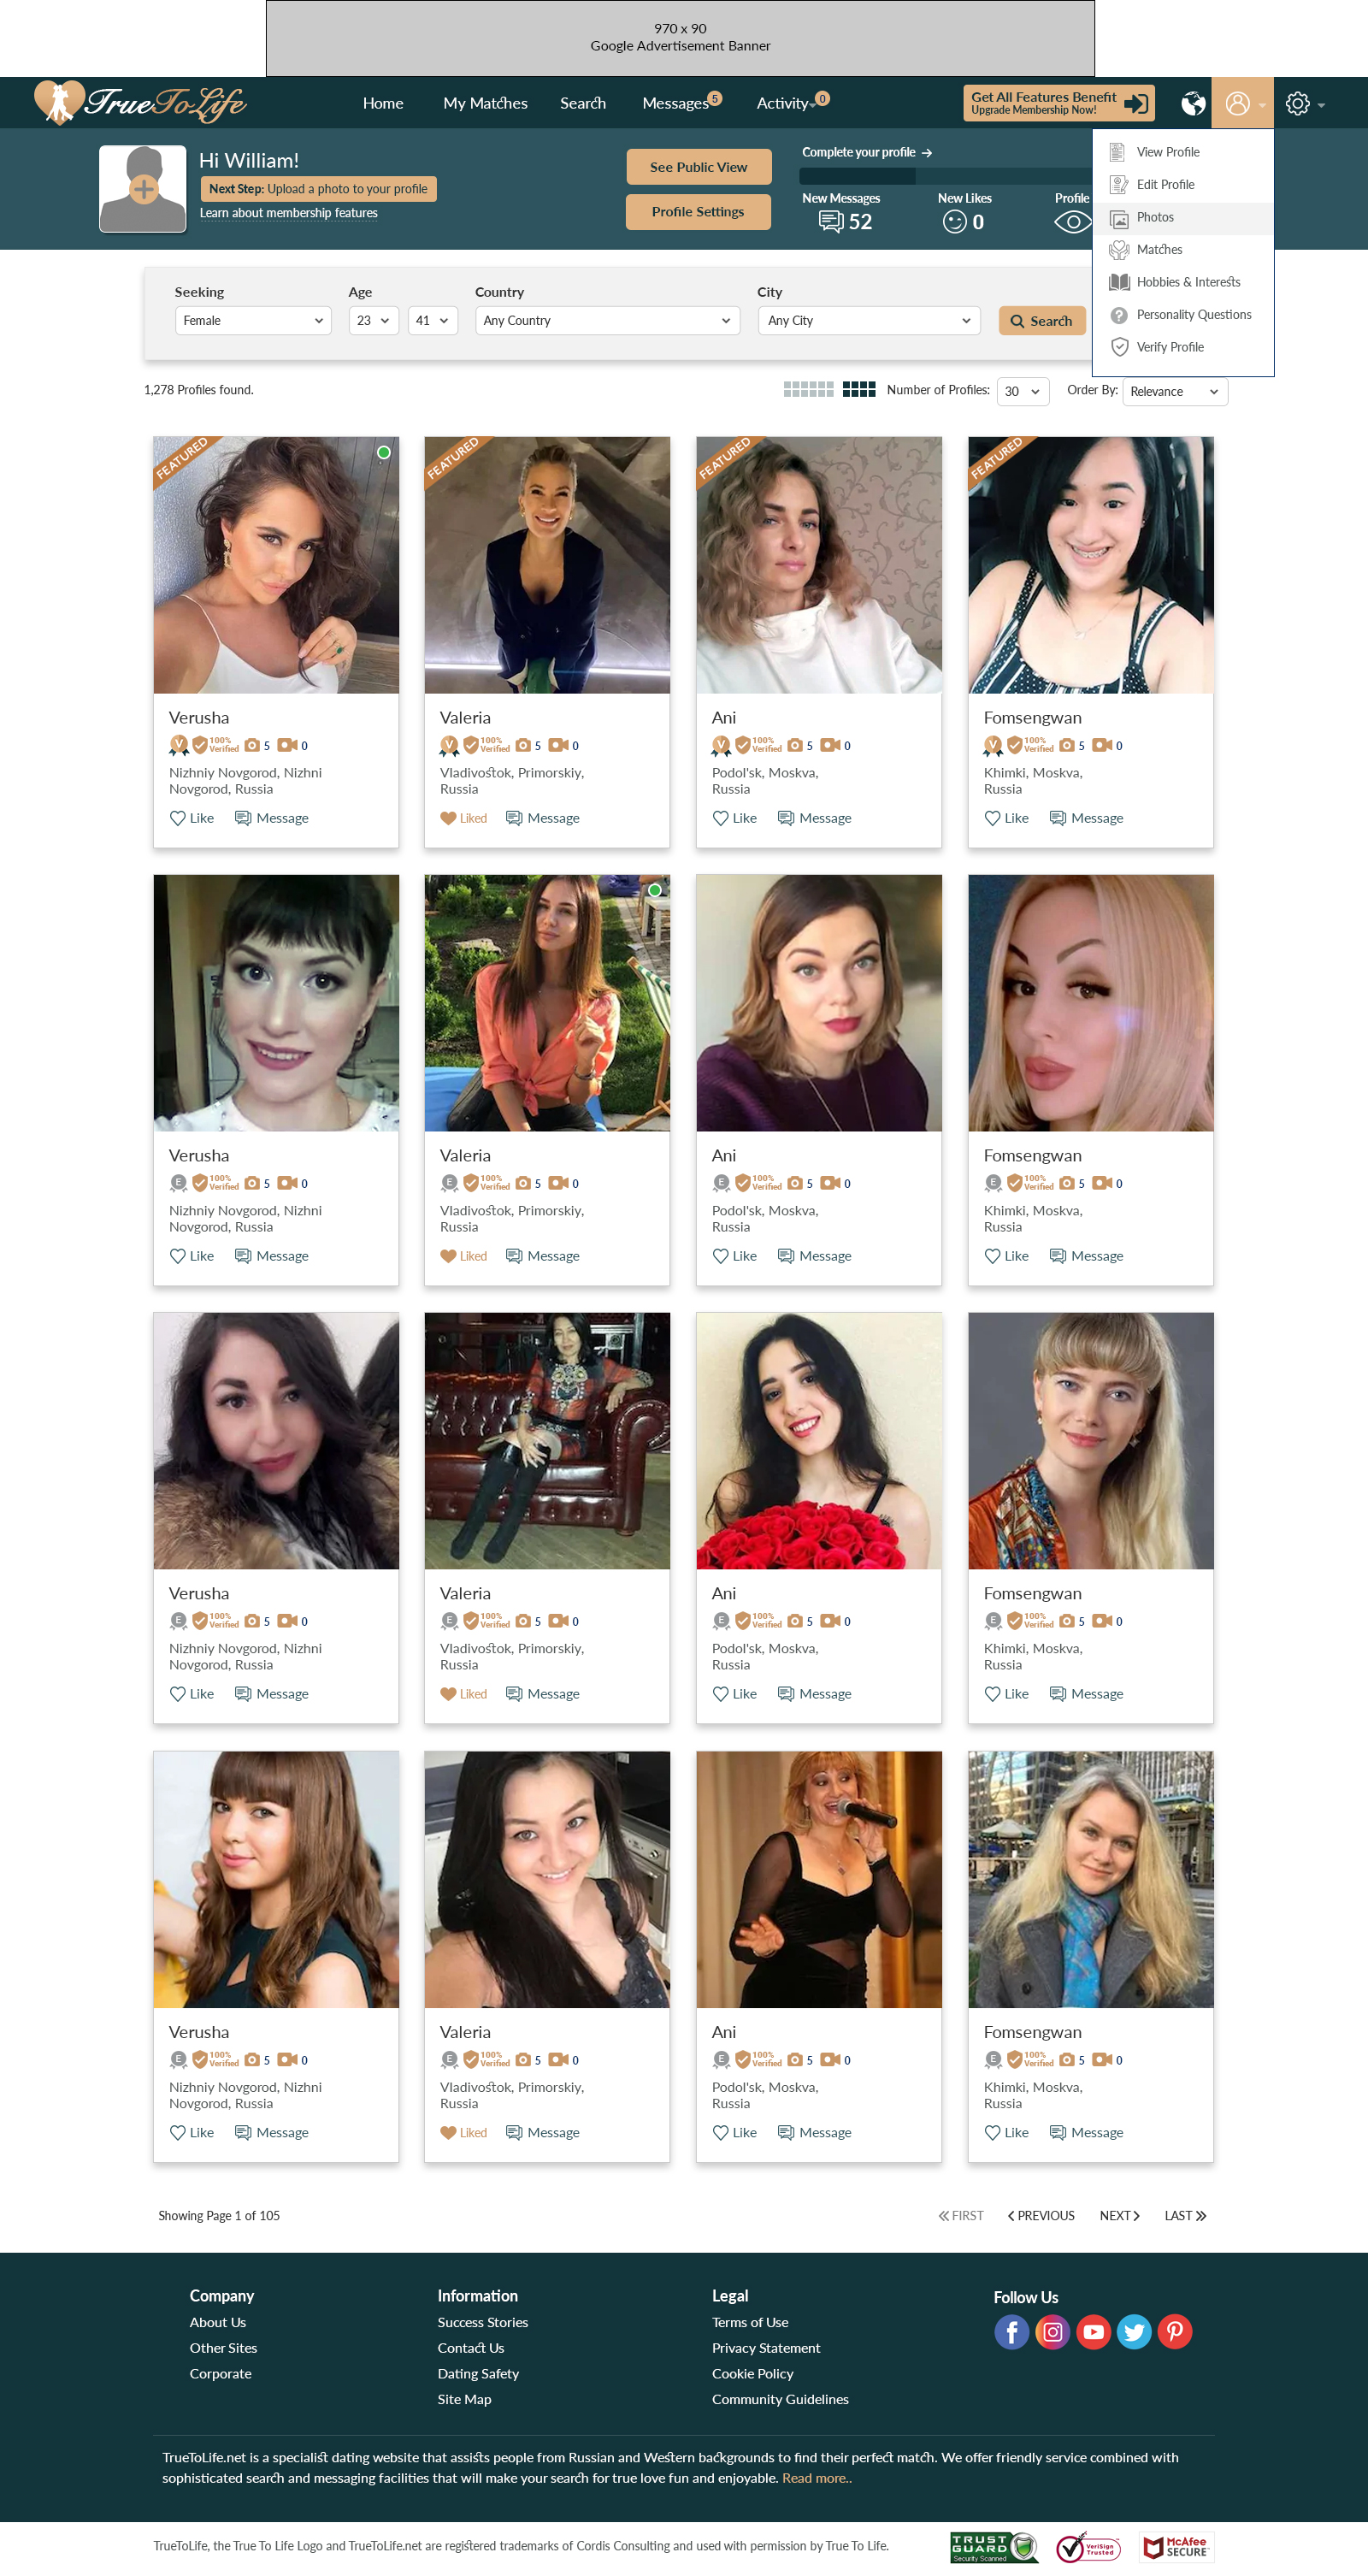The height and width of the screenshot is (2576, 1368).
Task: Unlike the featured Valeria profile
Action: (463, 818)
